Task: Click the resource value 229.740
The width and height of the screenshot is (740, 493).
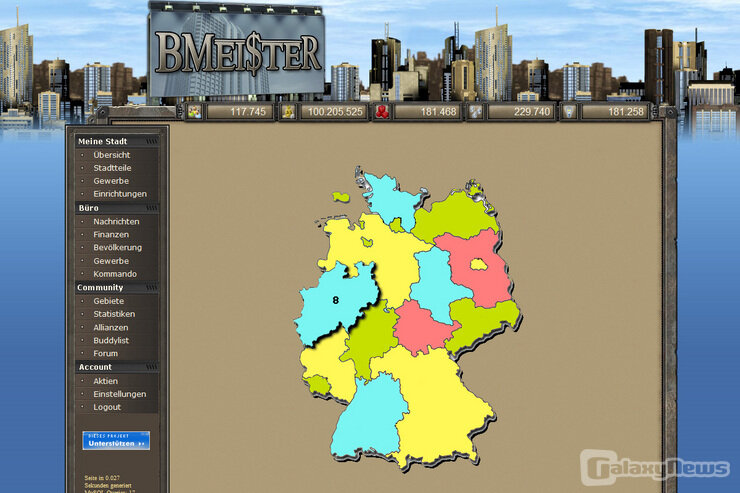Action: (x=532, y=112)
